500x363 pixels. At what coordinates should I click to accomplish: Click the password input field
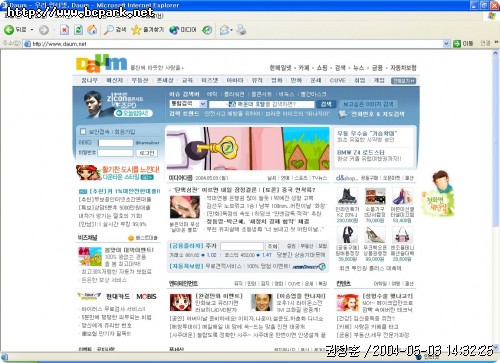point(115,153)
